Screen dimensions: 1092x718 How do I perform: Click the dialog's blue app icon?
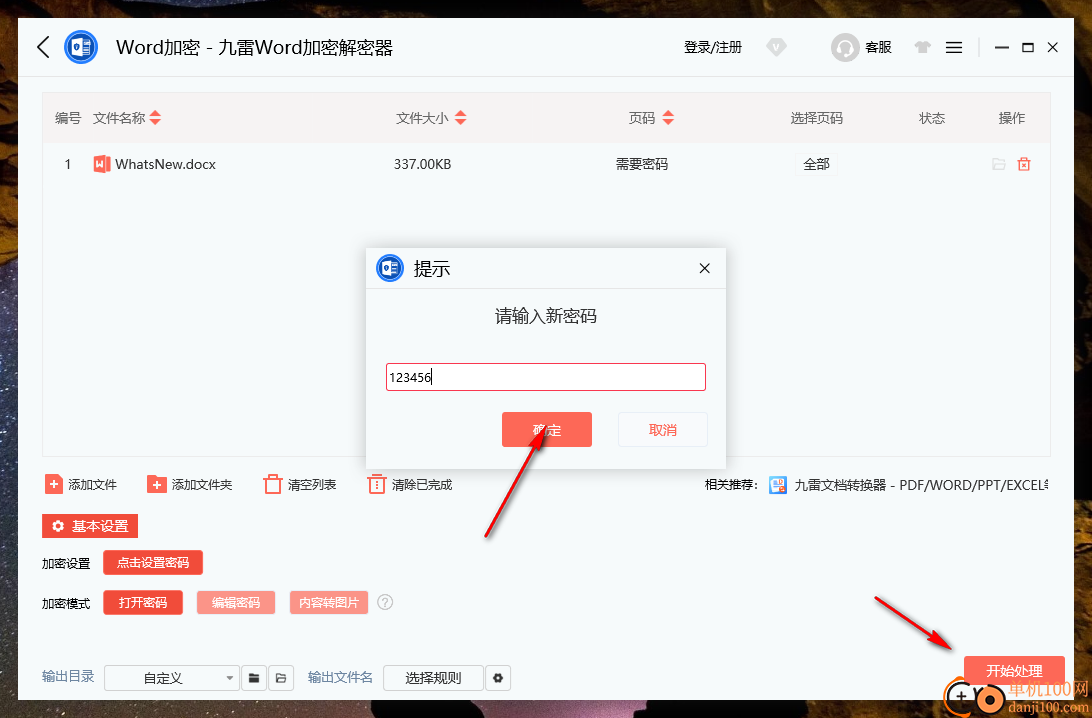pos(390,268)
